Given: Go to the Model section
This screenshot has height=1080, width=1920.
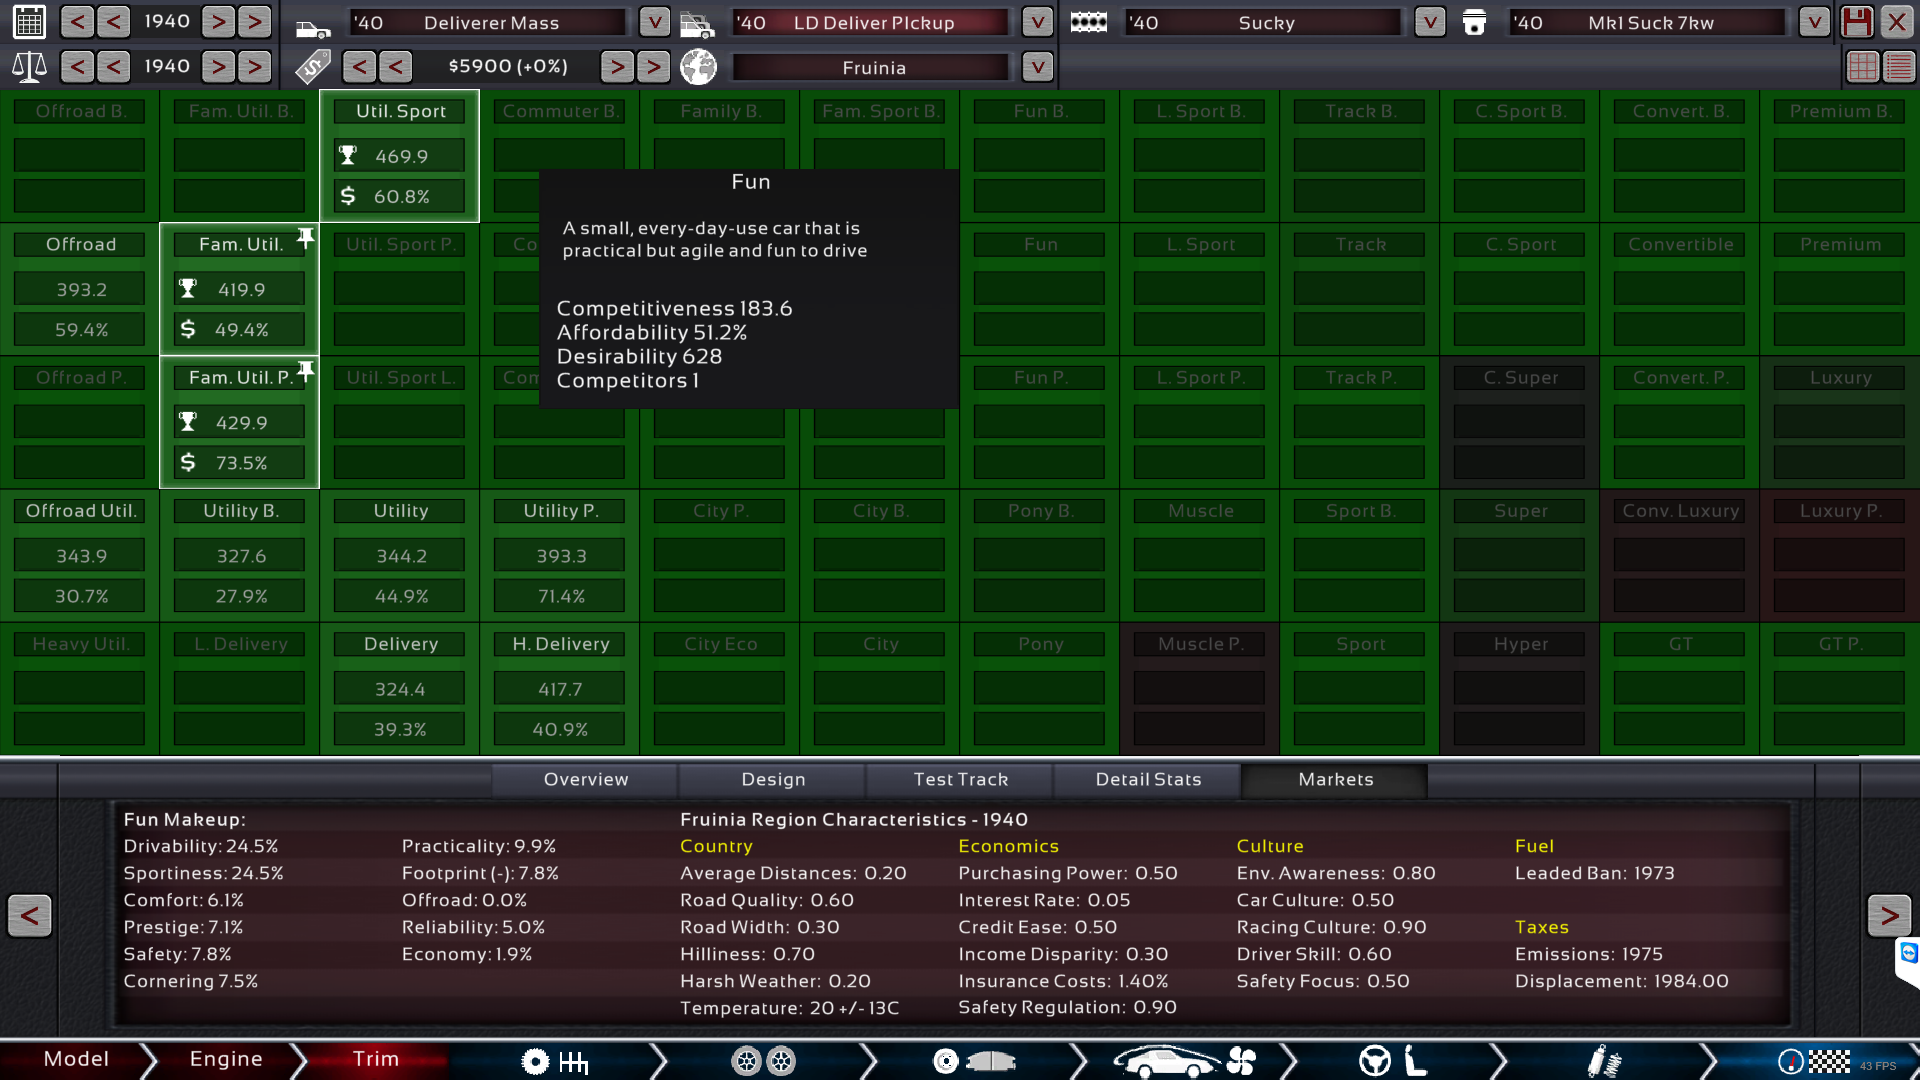Looking at the screenshot, I should pyautogui.click(x=76, y=1060).
